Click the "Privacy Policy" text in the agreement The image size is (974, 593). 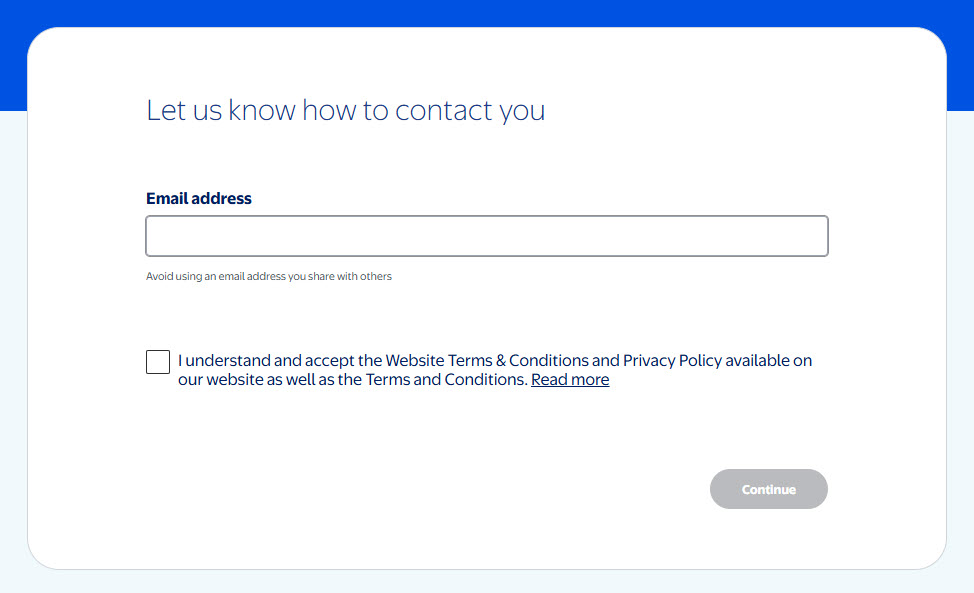[x=672, y=360]
